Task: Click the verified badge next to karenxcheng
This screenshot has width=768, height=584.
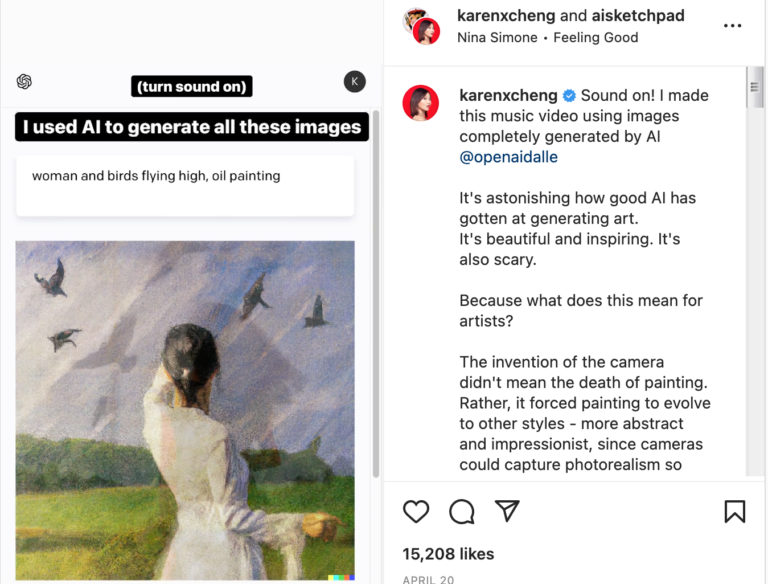Action: pyautogui.click(x=569, y=96)
